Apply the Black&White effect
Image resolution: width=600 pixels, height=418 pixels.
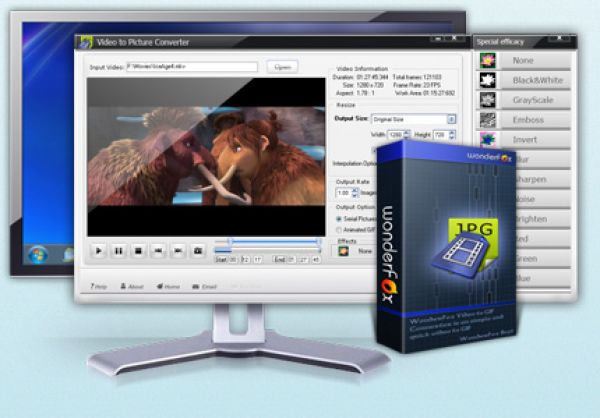point(536,80)
